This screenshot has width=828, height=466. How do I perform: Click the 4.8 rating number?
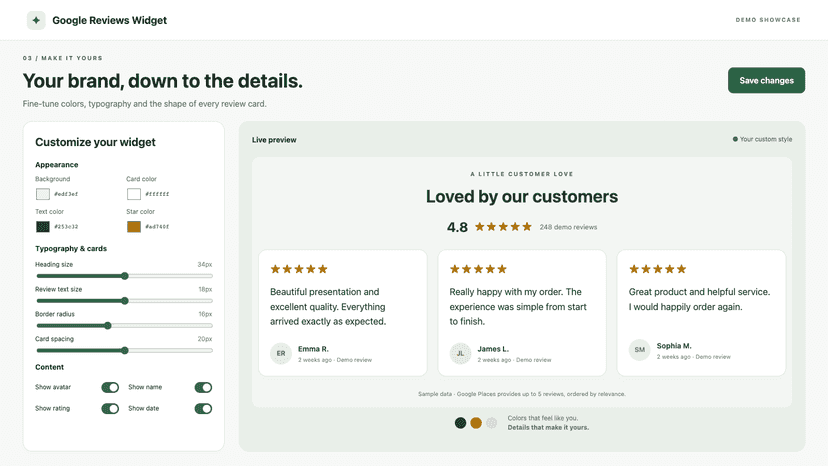pos(457,227)
